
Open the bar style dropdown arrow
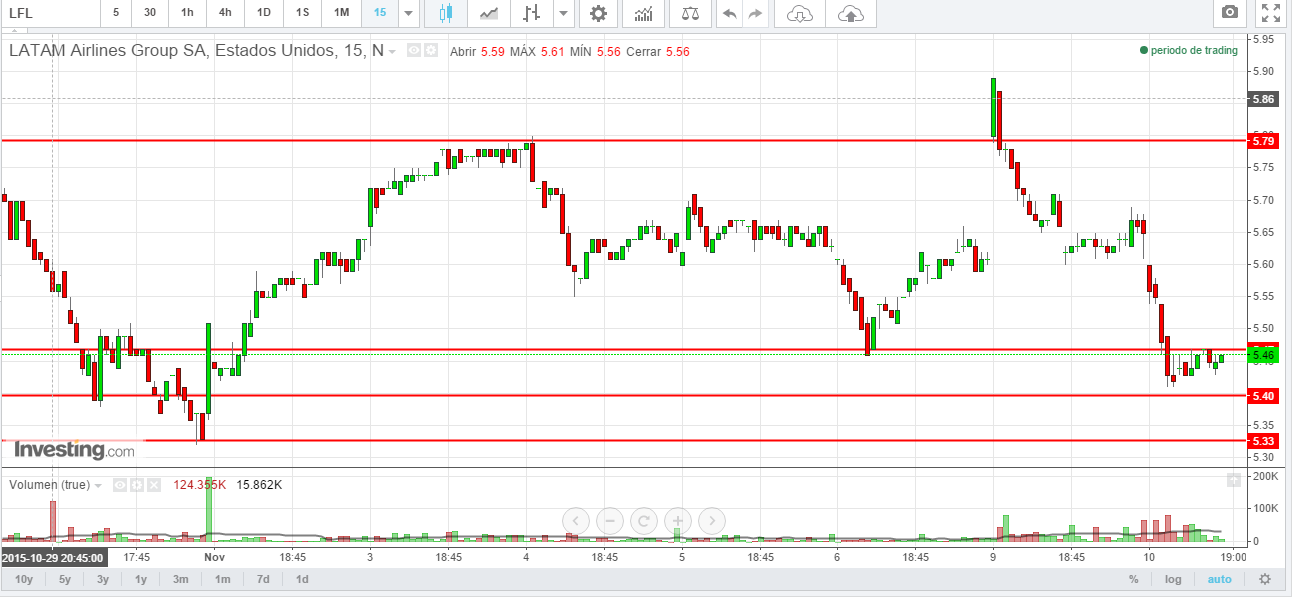[x=563, y=13]
